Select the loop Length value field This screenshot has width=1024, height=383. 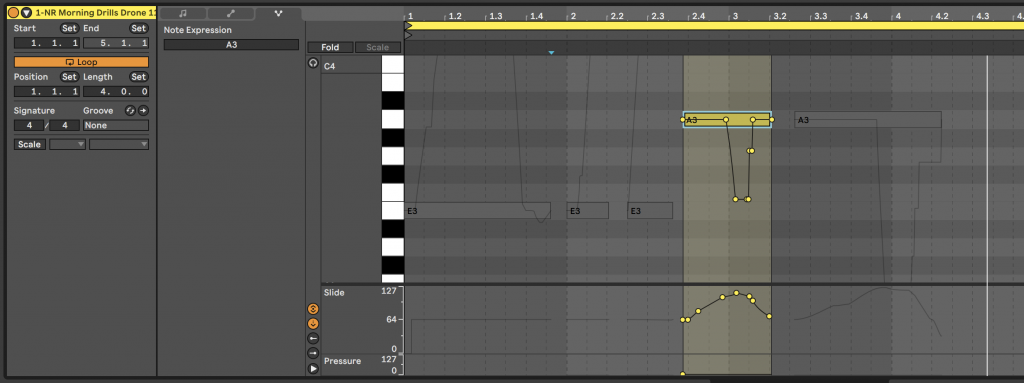(x=116, y=92)
